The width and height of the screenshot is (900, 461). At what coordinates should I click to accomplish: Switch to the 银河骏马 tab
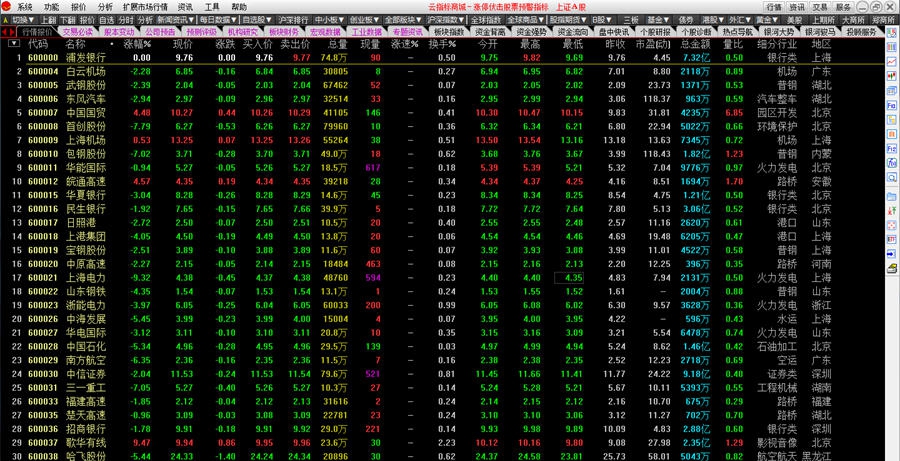(x=820, y=32)
